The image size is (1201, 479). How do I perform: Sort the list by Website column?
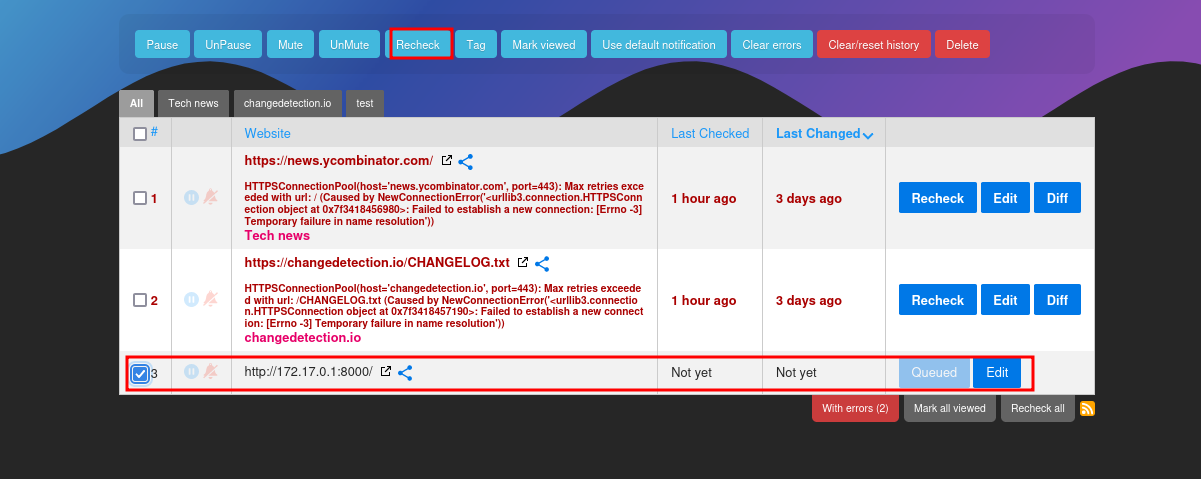point(267,133)
